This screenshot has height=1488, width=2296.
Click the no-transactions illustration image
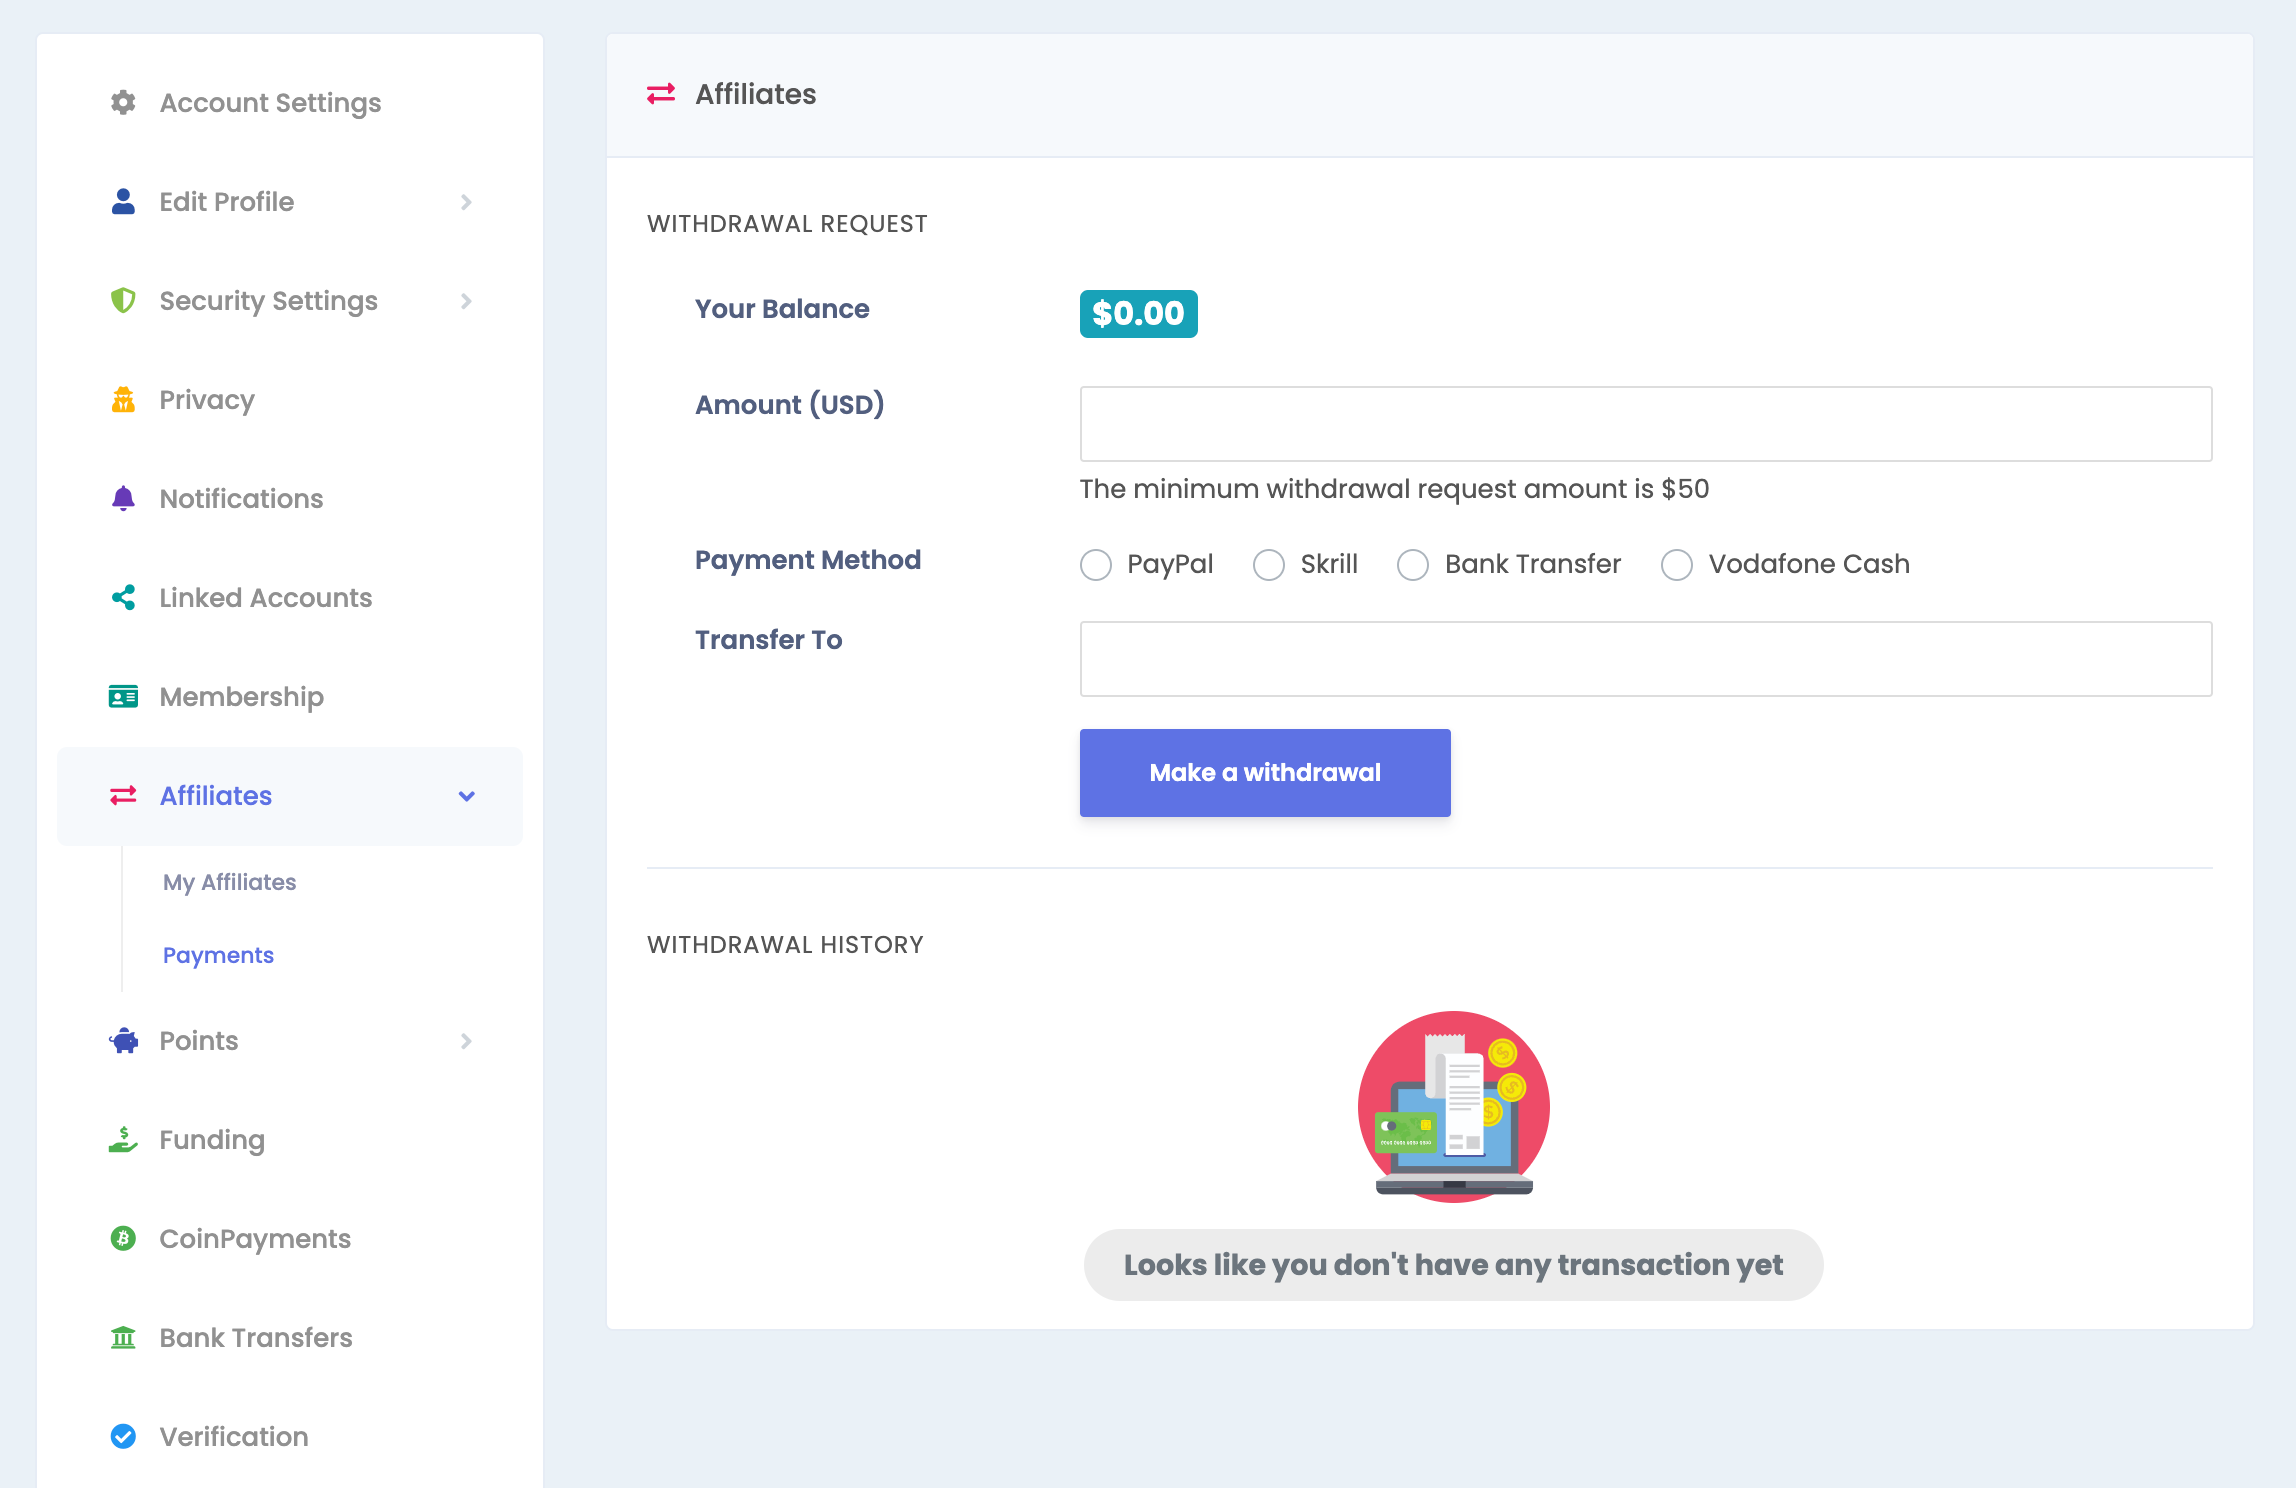pyautogui.click(x=1454, y=1107)
